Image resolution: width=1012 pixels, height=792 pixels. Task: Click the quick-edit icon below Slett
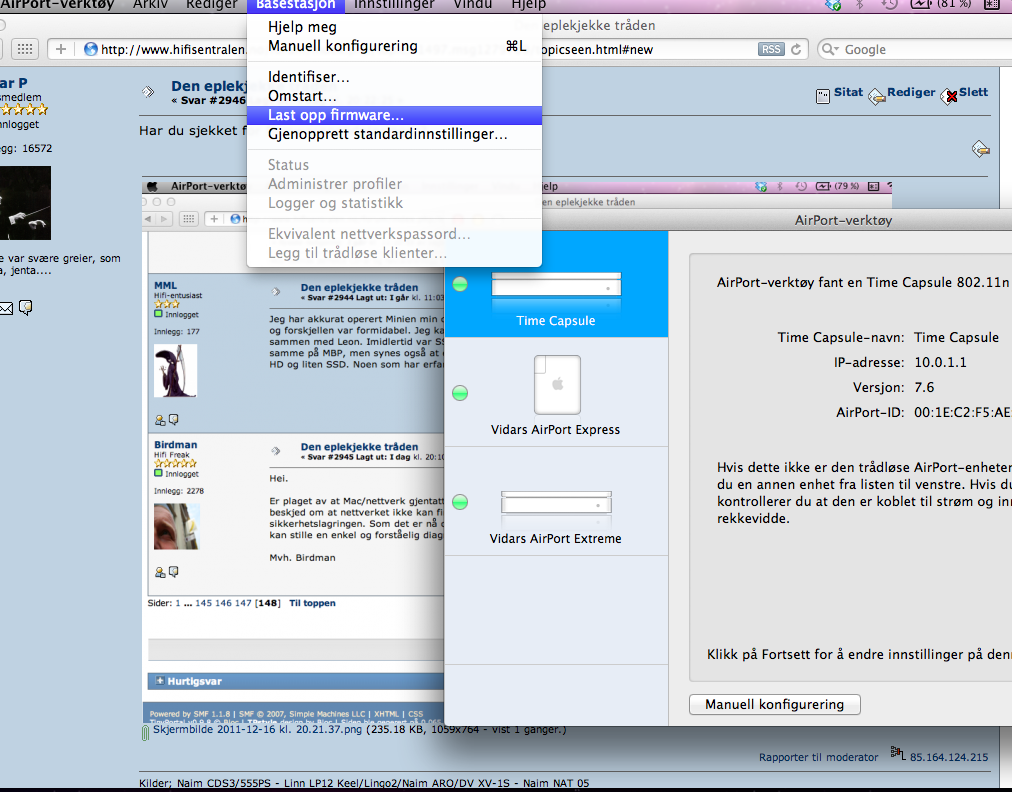coord(980,149)
